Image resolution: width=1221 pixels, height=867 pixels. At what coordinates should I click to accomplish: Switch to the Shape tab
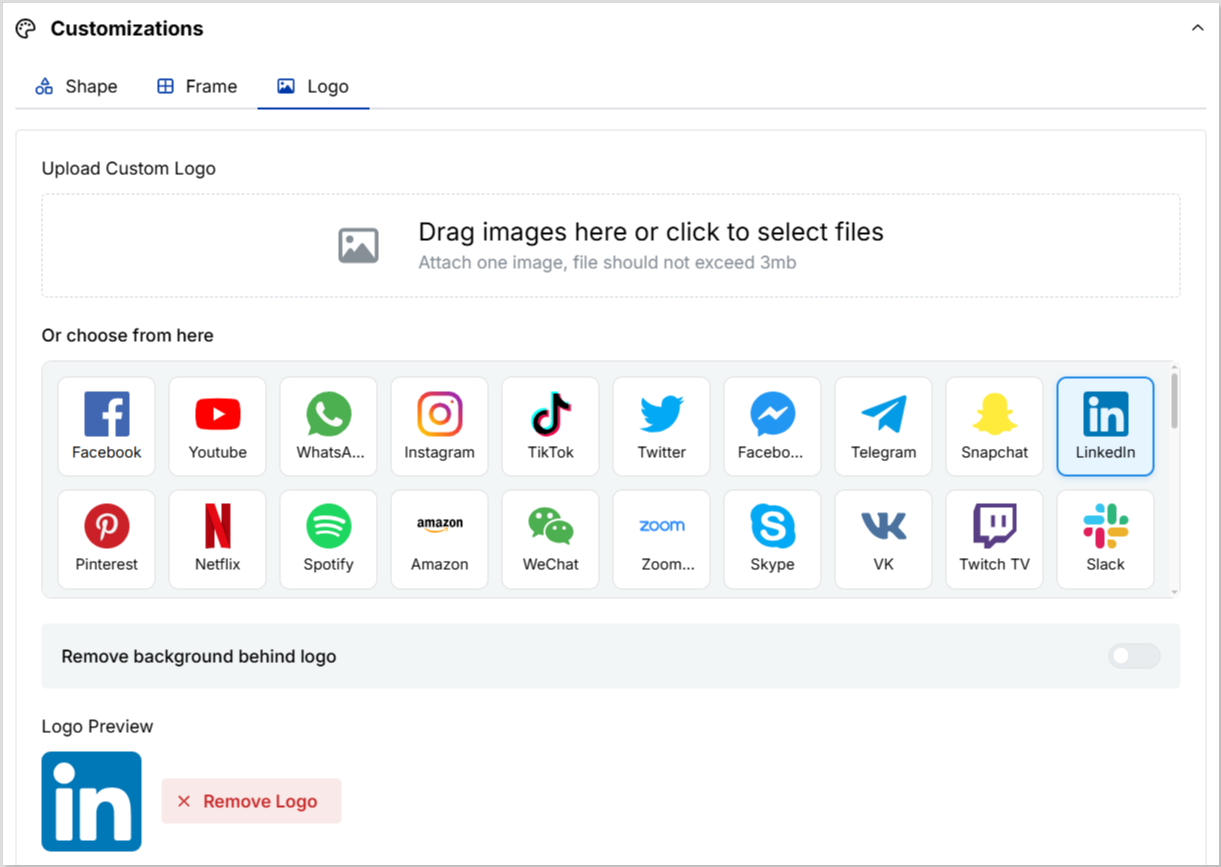[x=76, y=87]
